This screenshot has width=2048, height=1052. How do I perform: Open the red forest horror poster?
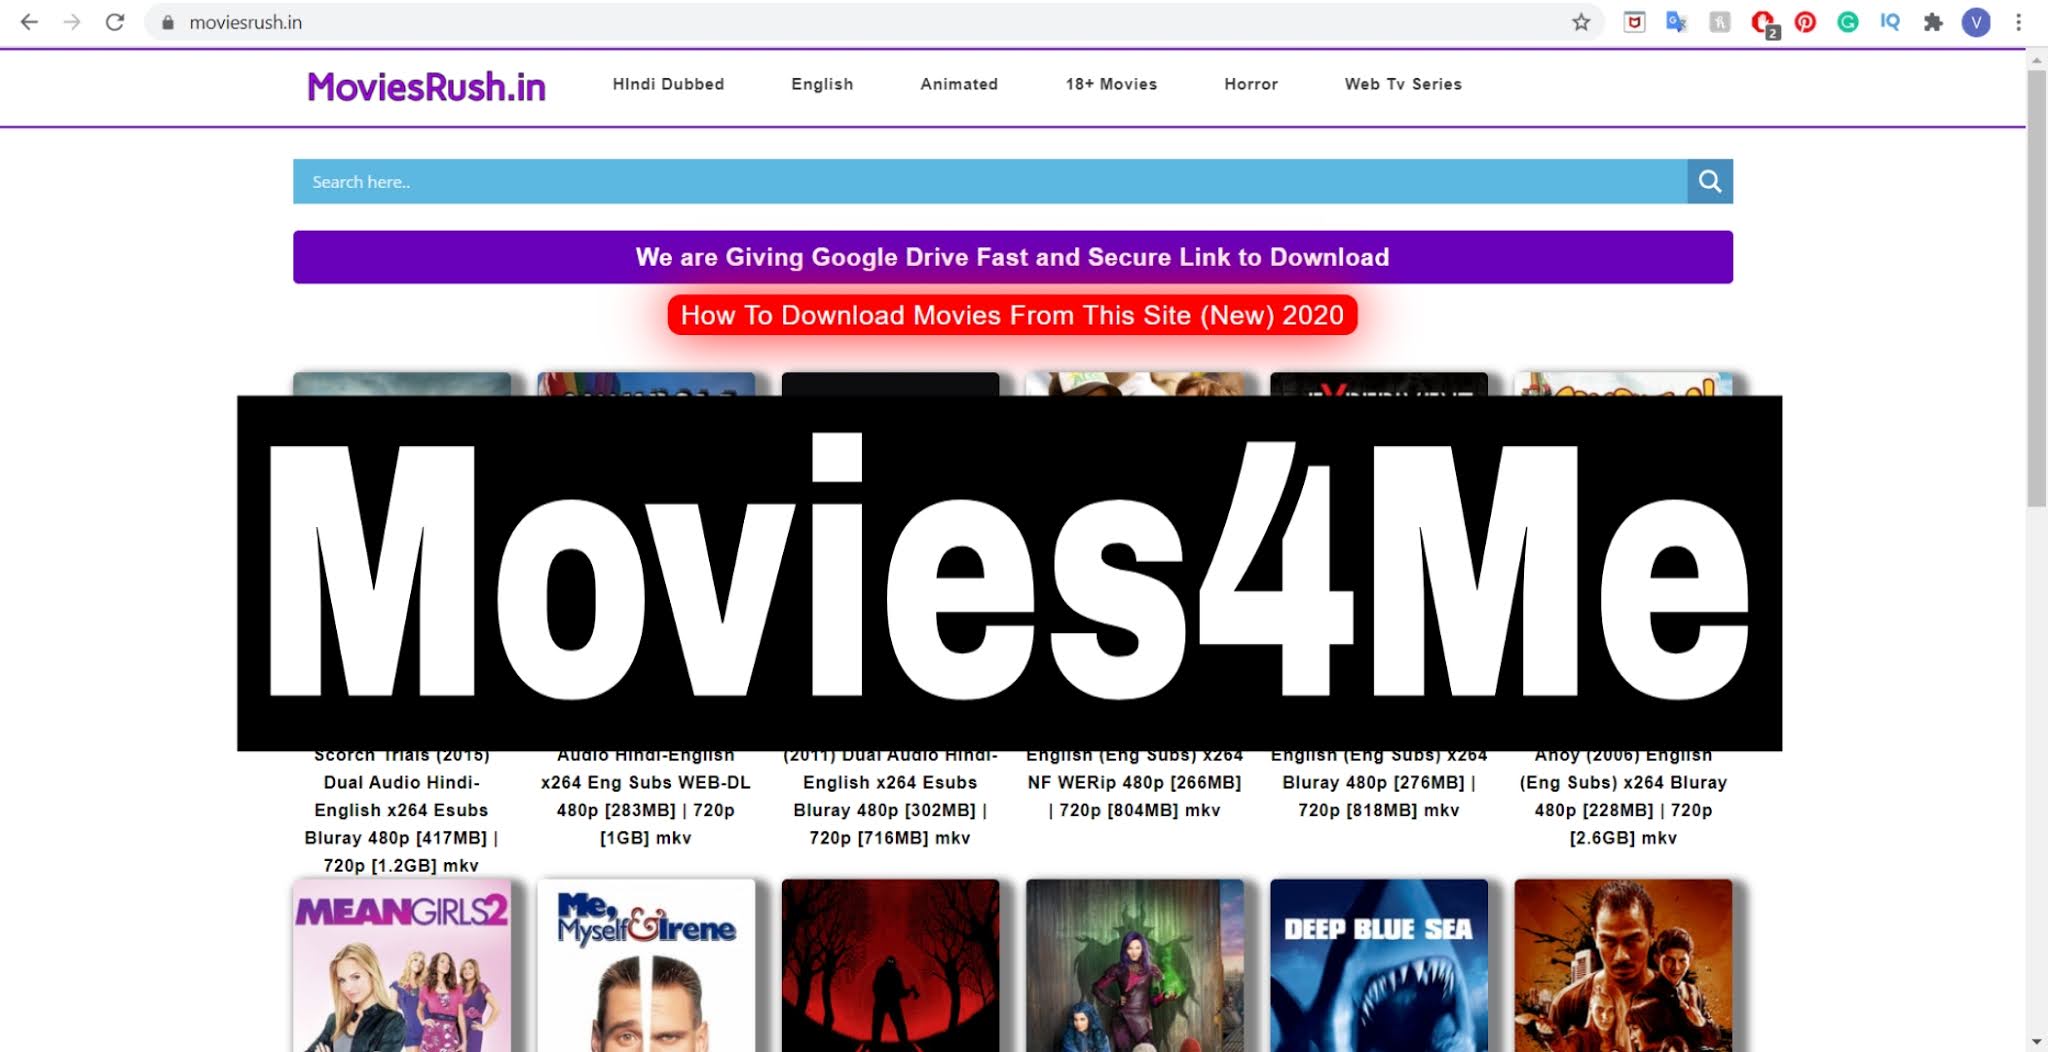pos(890,965)
